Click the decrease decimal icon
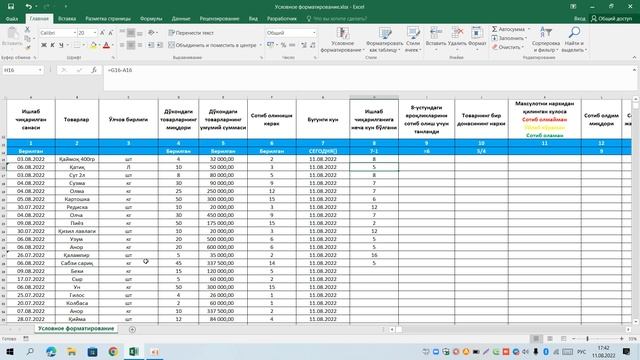The image size is (640, 360). pos(313,45)
